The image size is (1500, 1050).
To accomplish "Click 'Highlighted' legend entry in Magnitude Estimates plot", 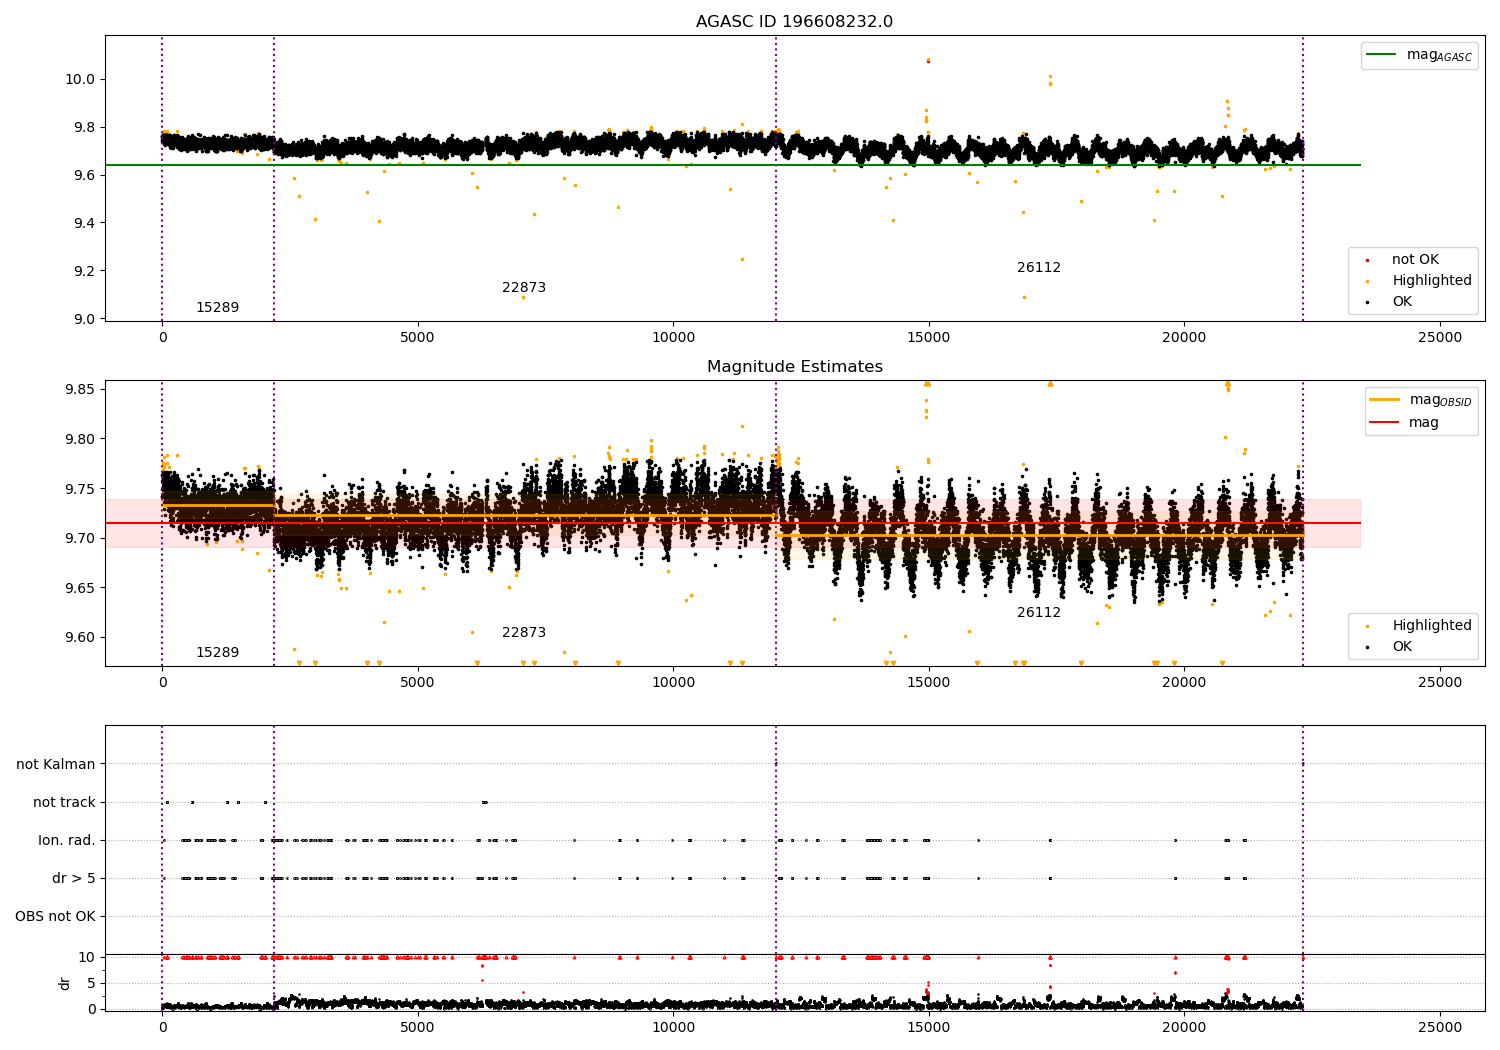I will pyautogui.click(x=1431, y=626).
